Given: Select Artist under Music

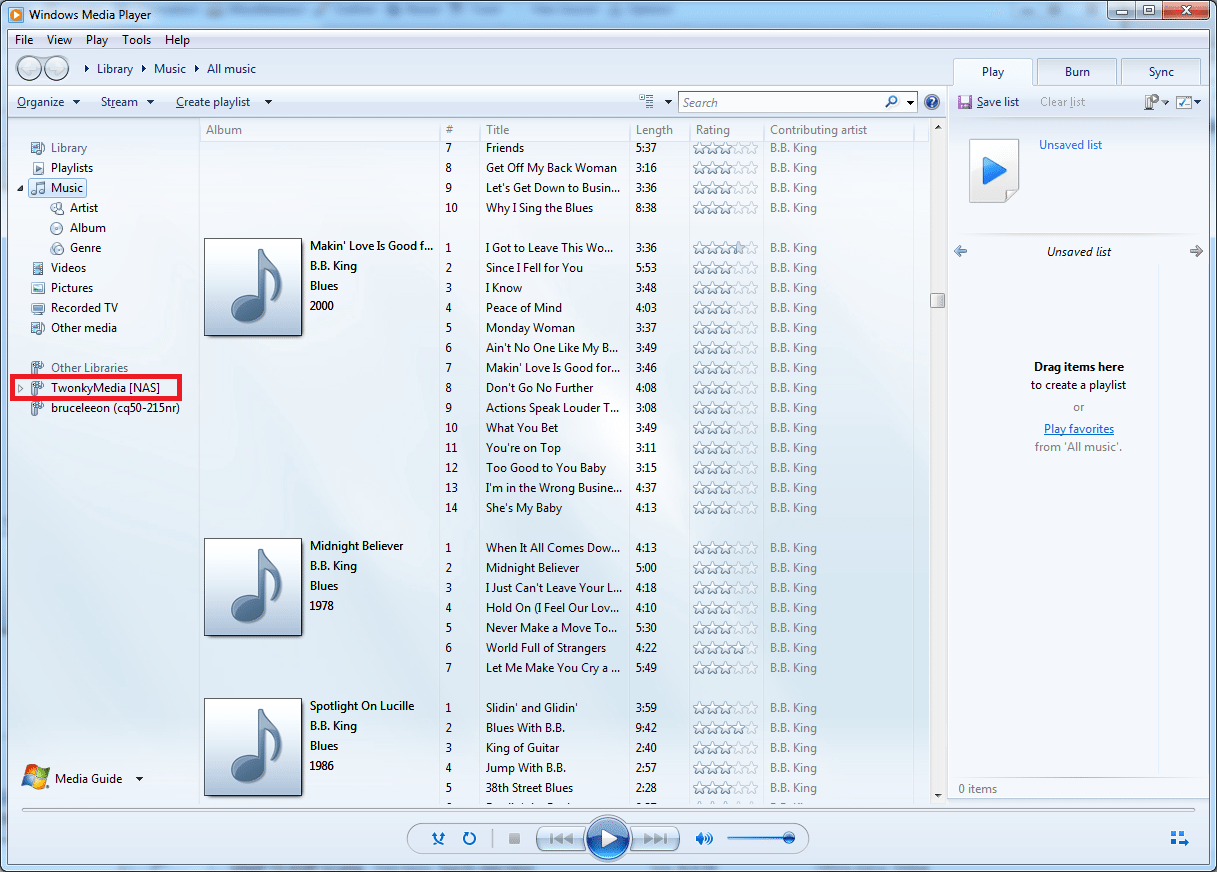Looking at the screenshot, I should 84,208.
